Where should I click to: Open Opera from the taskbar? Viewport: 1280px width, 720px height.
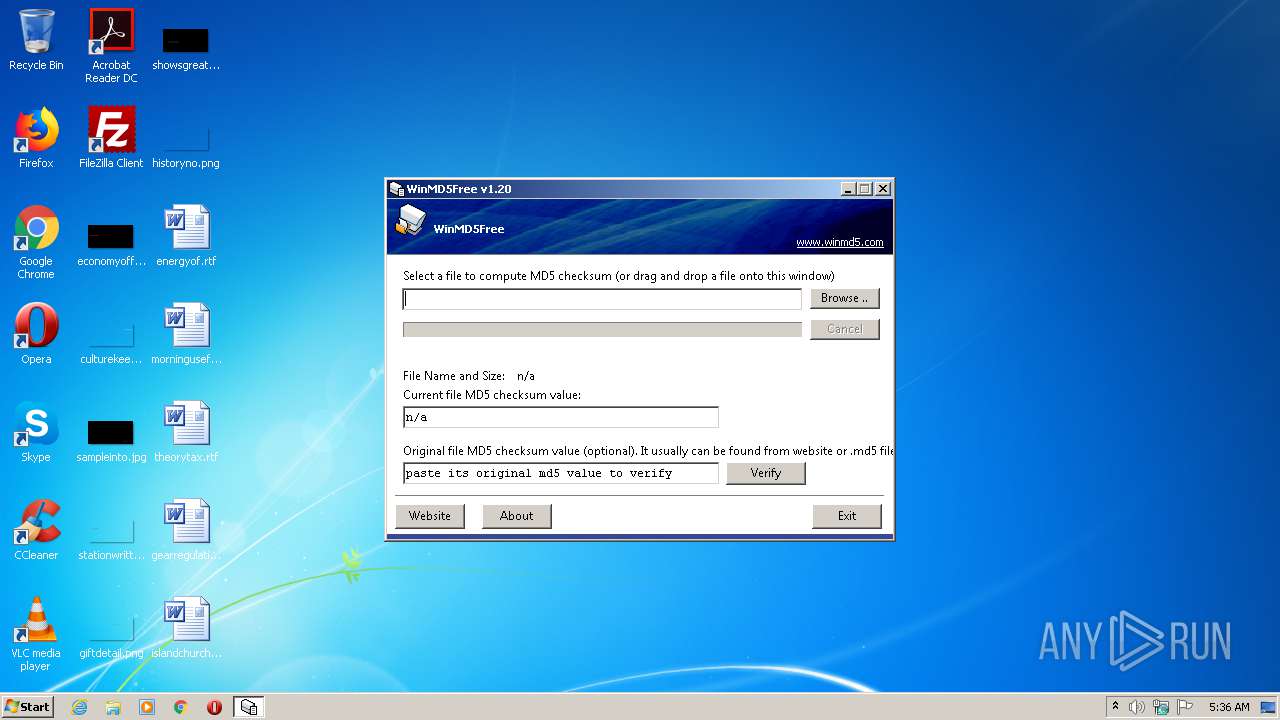pyautogui.click(x=214, y=707)
